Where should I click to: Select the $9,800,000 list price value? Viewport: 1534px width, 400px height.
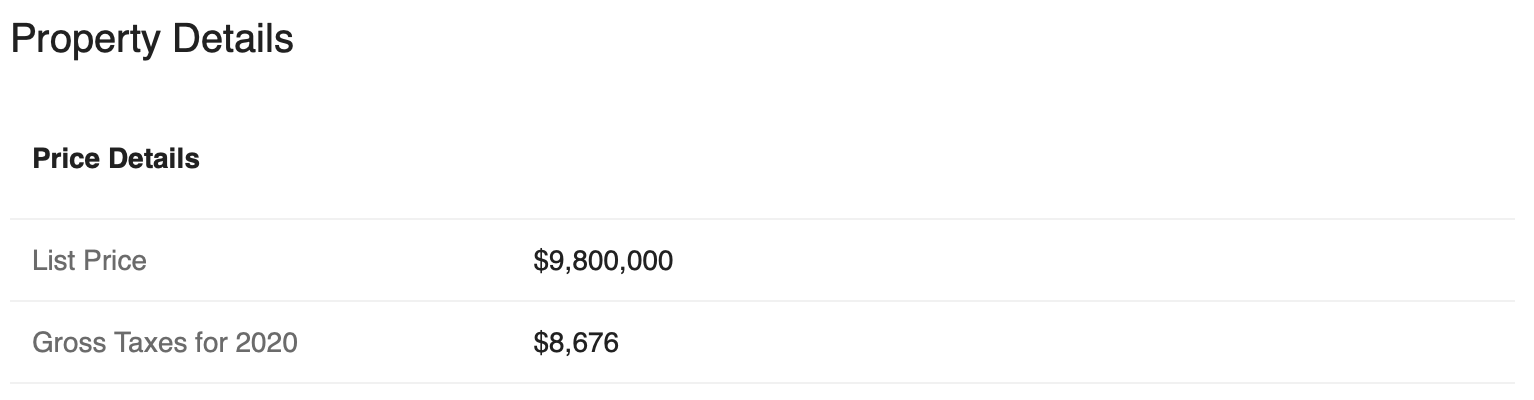pos(603,262)
